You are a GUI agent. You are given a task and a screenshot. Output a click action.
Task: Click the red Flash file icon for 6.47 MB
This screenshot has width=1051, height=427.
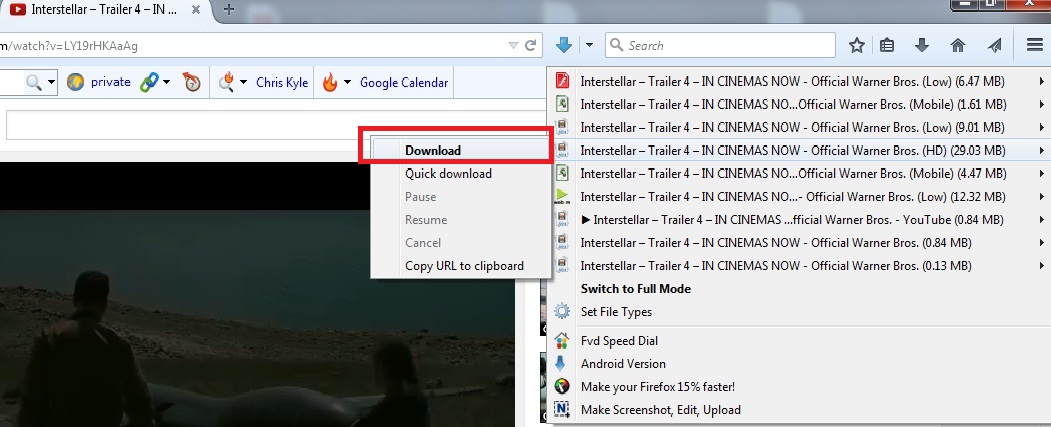562,82
